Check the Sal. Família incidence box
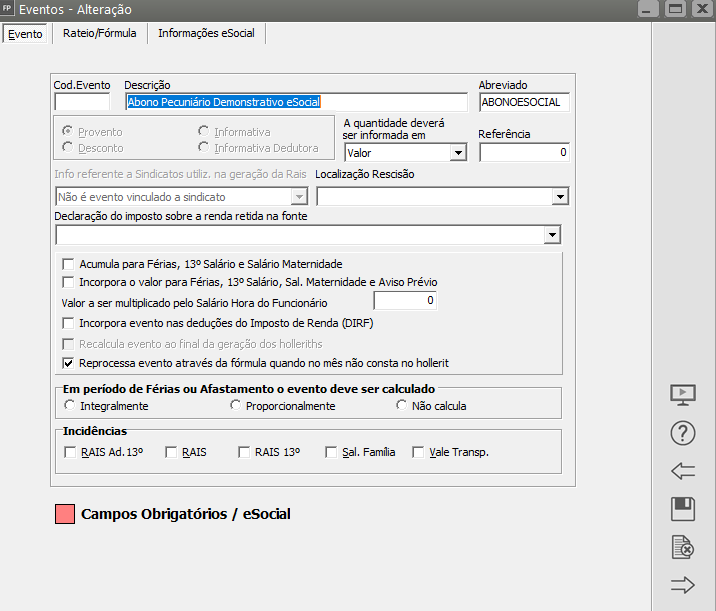Screen dimensions: 716x611 tap(332, 452)
